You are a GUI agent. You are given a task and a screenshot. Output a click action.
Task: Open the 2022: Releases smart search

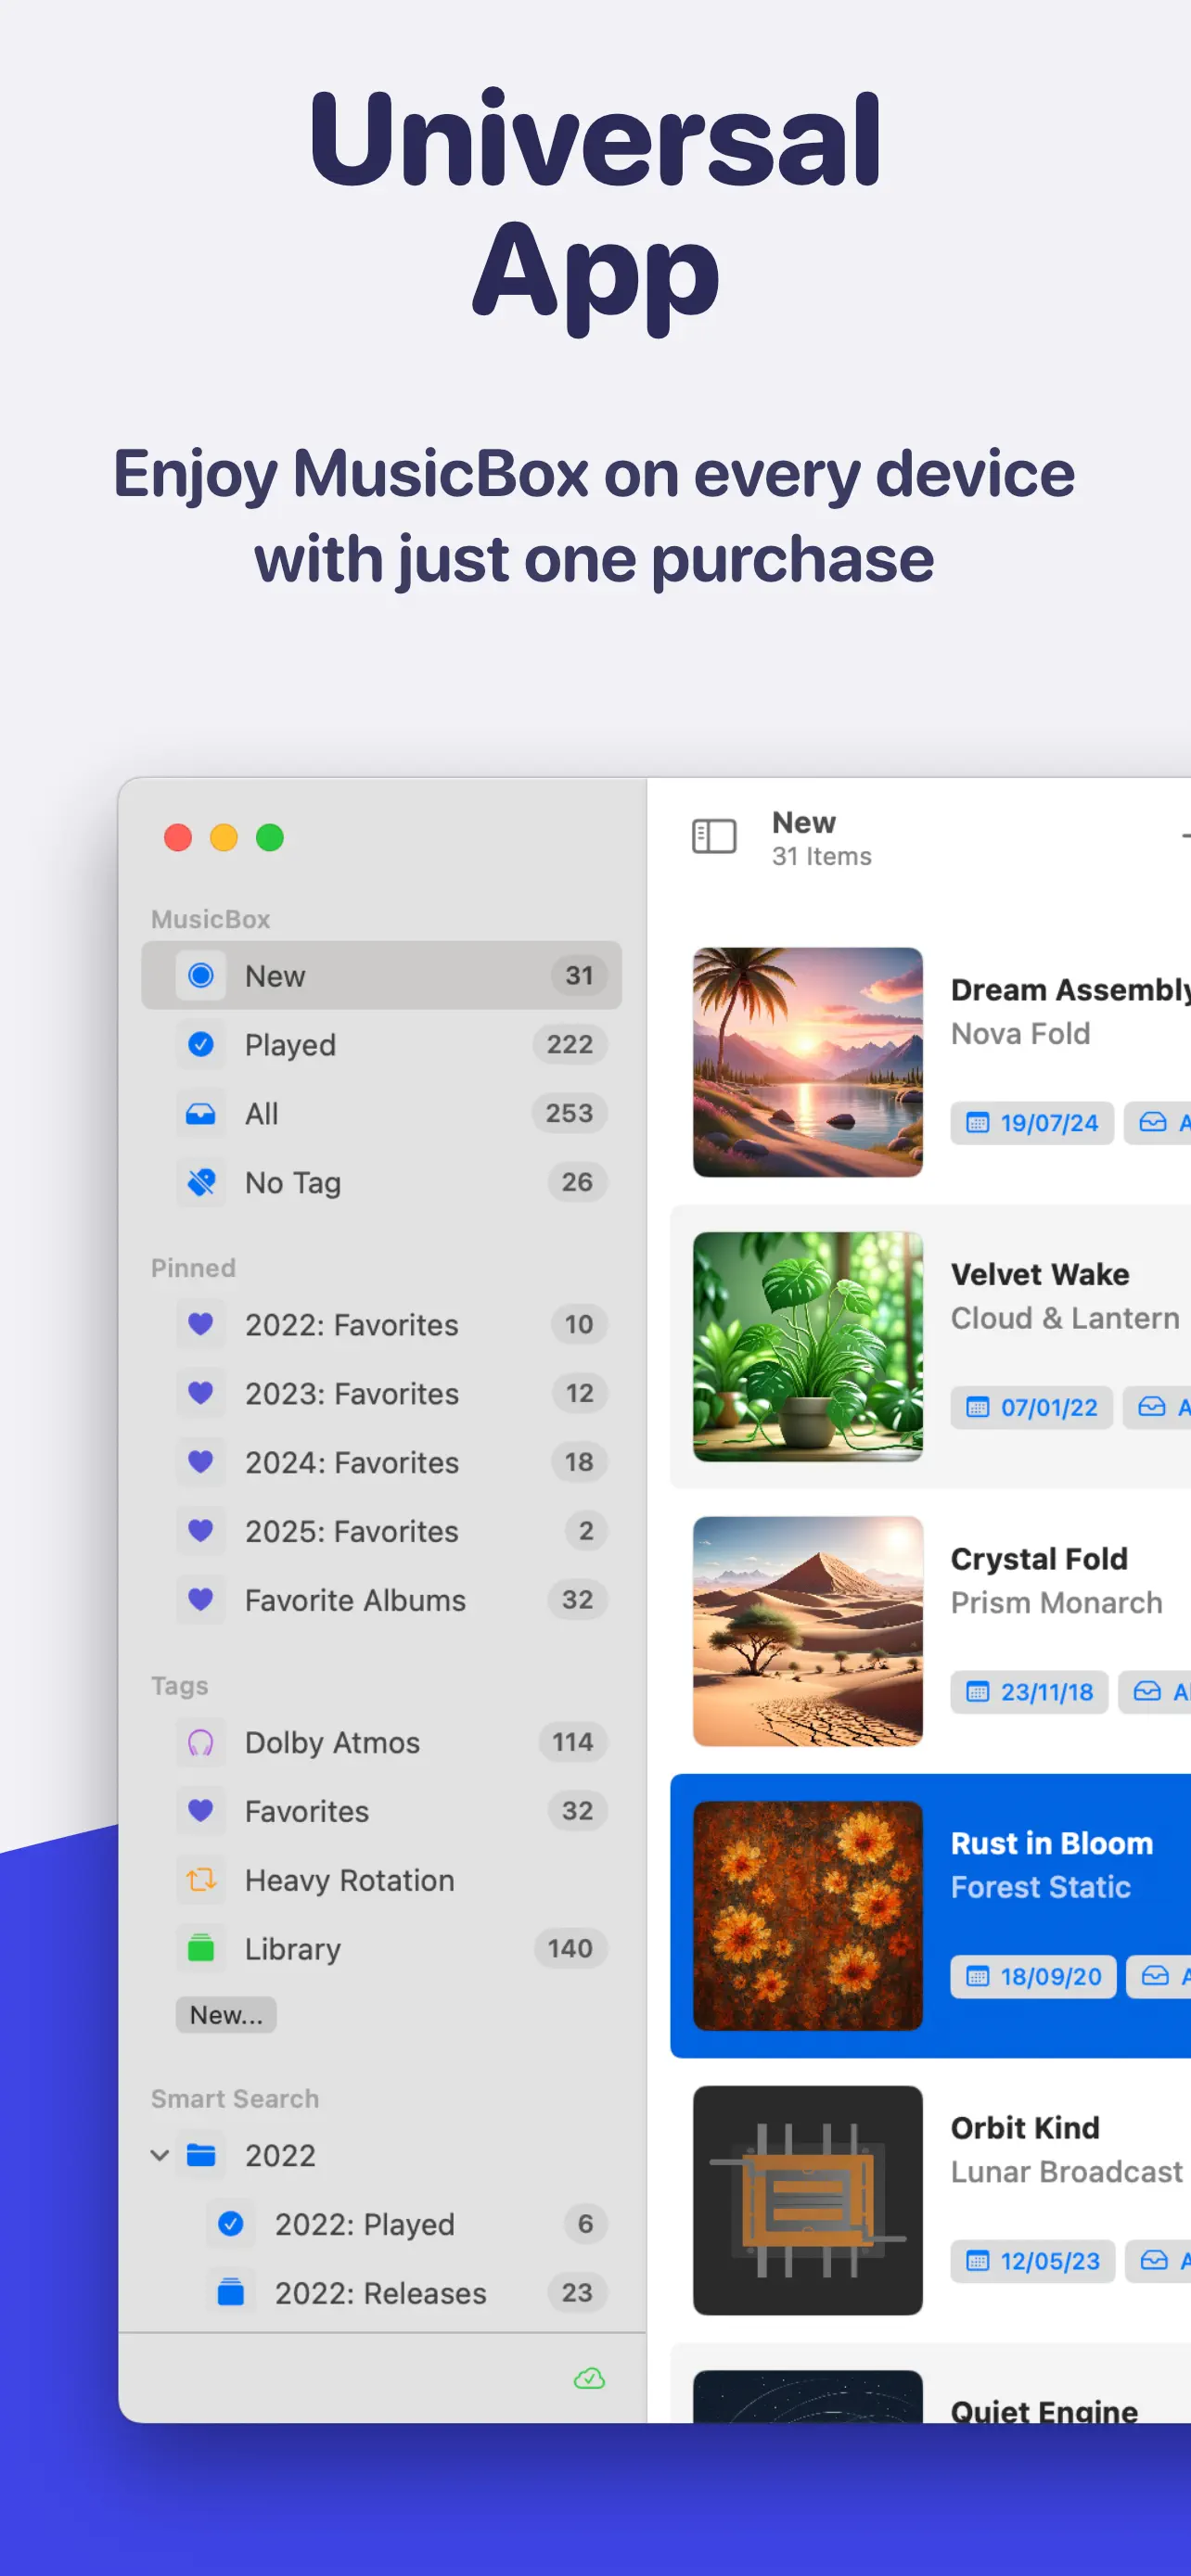[381, 2293]
